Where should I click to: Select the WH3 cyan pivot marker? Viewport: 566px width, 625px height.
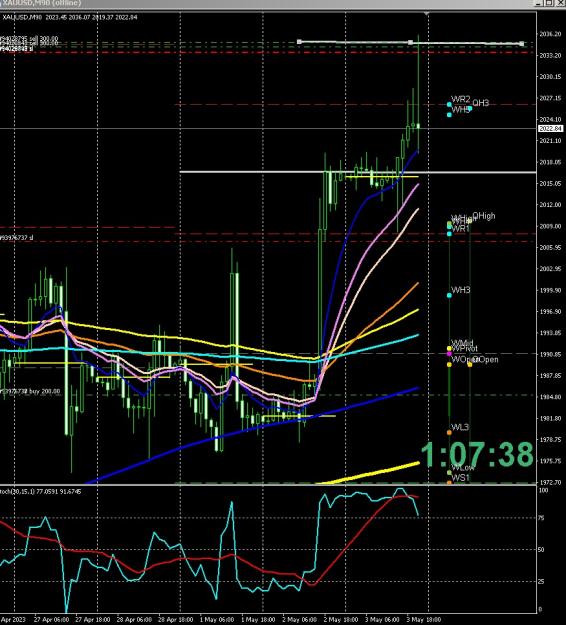tap(449, 295)
